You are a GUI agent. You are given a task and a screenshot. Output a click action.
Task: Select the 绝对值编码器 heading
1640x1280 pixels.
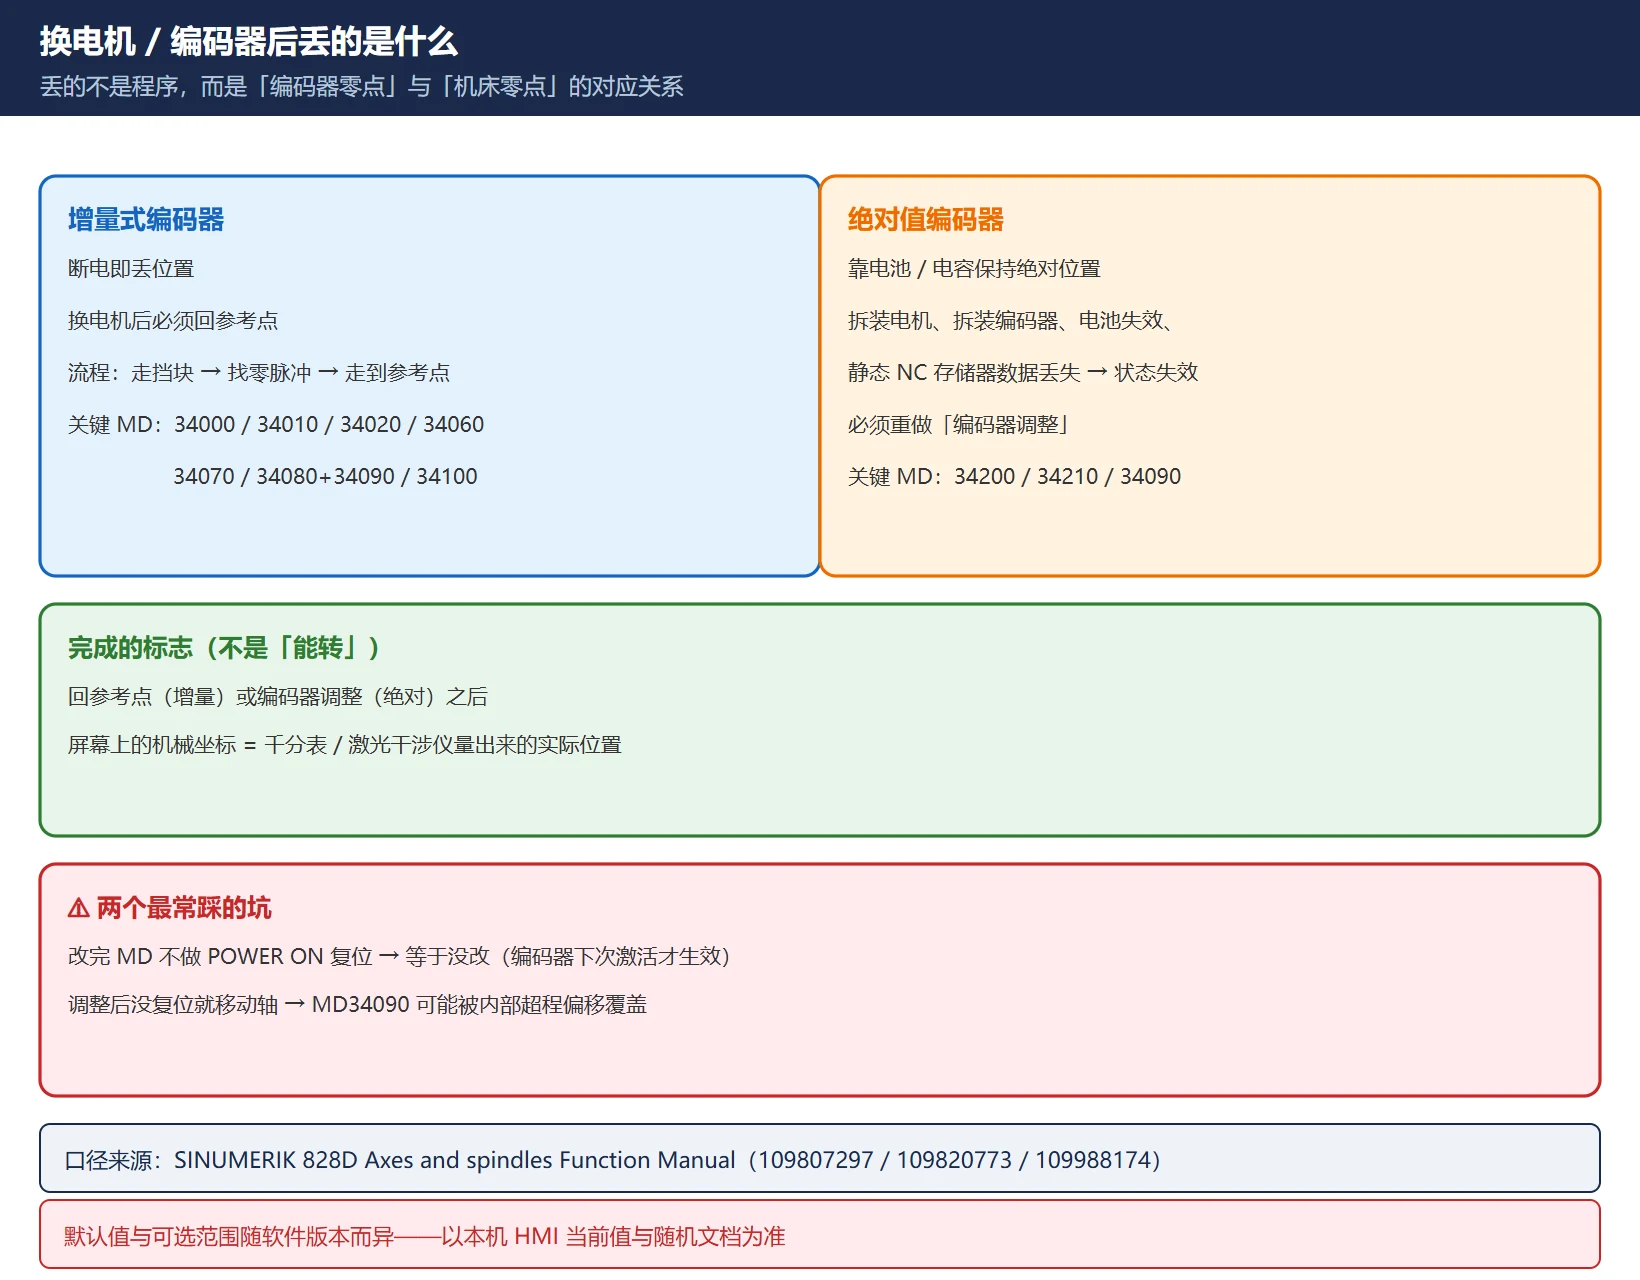[x=926, y=220]
